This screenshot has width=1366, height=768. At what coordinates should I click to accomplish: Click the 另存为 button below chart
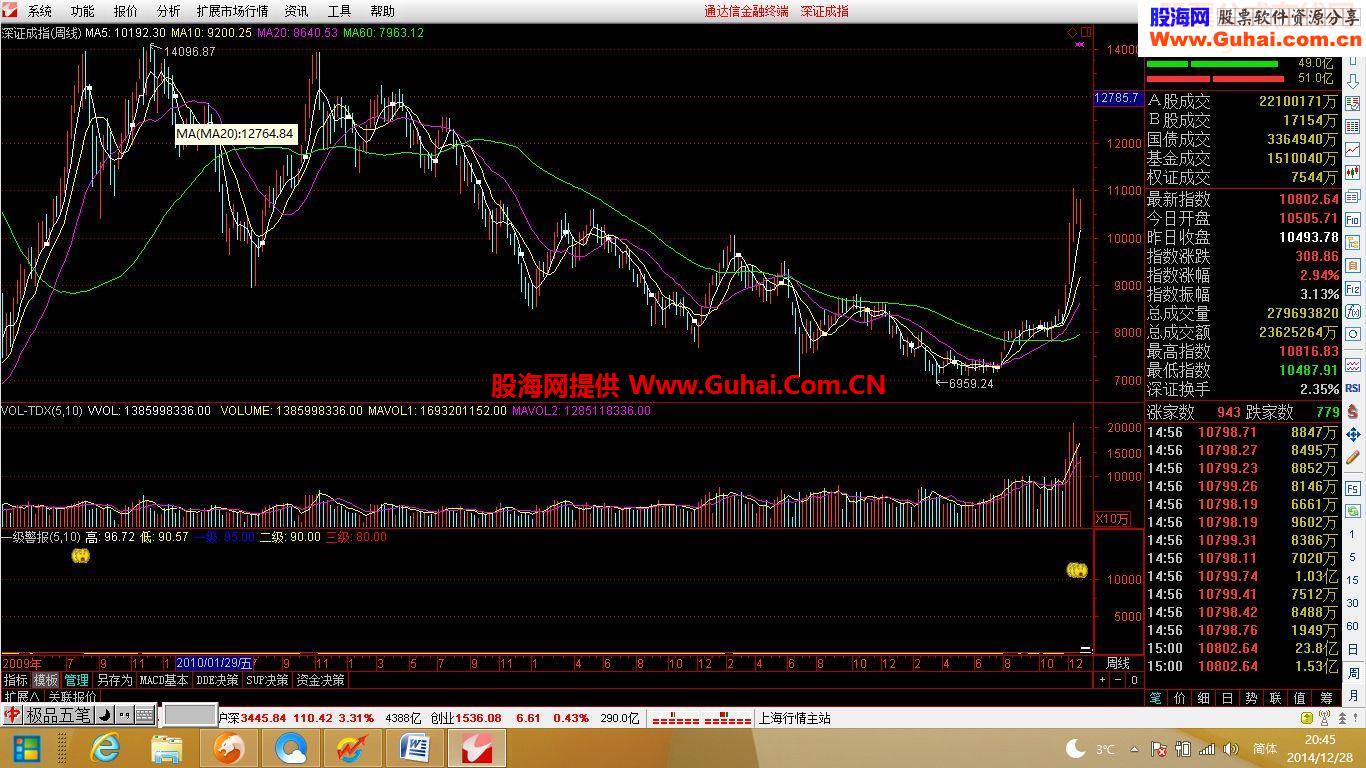point(114,680)
